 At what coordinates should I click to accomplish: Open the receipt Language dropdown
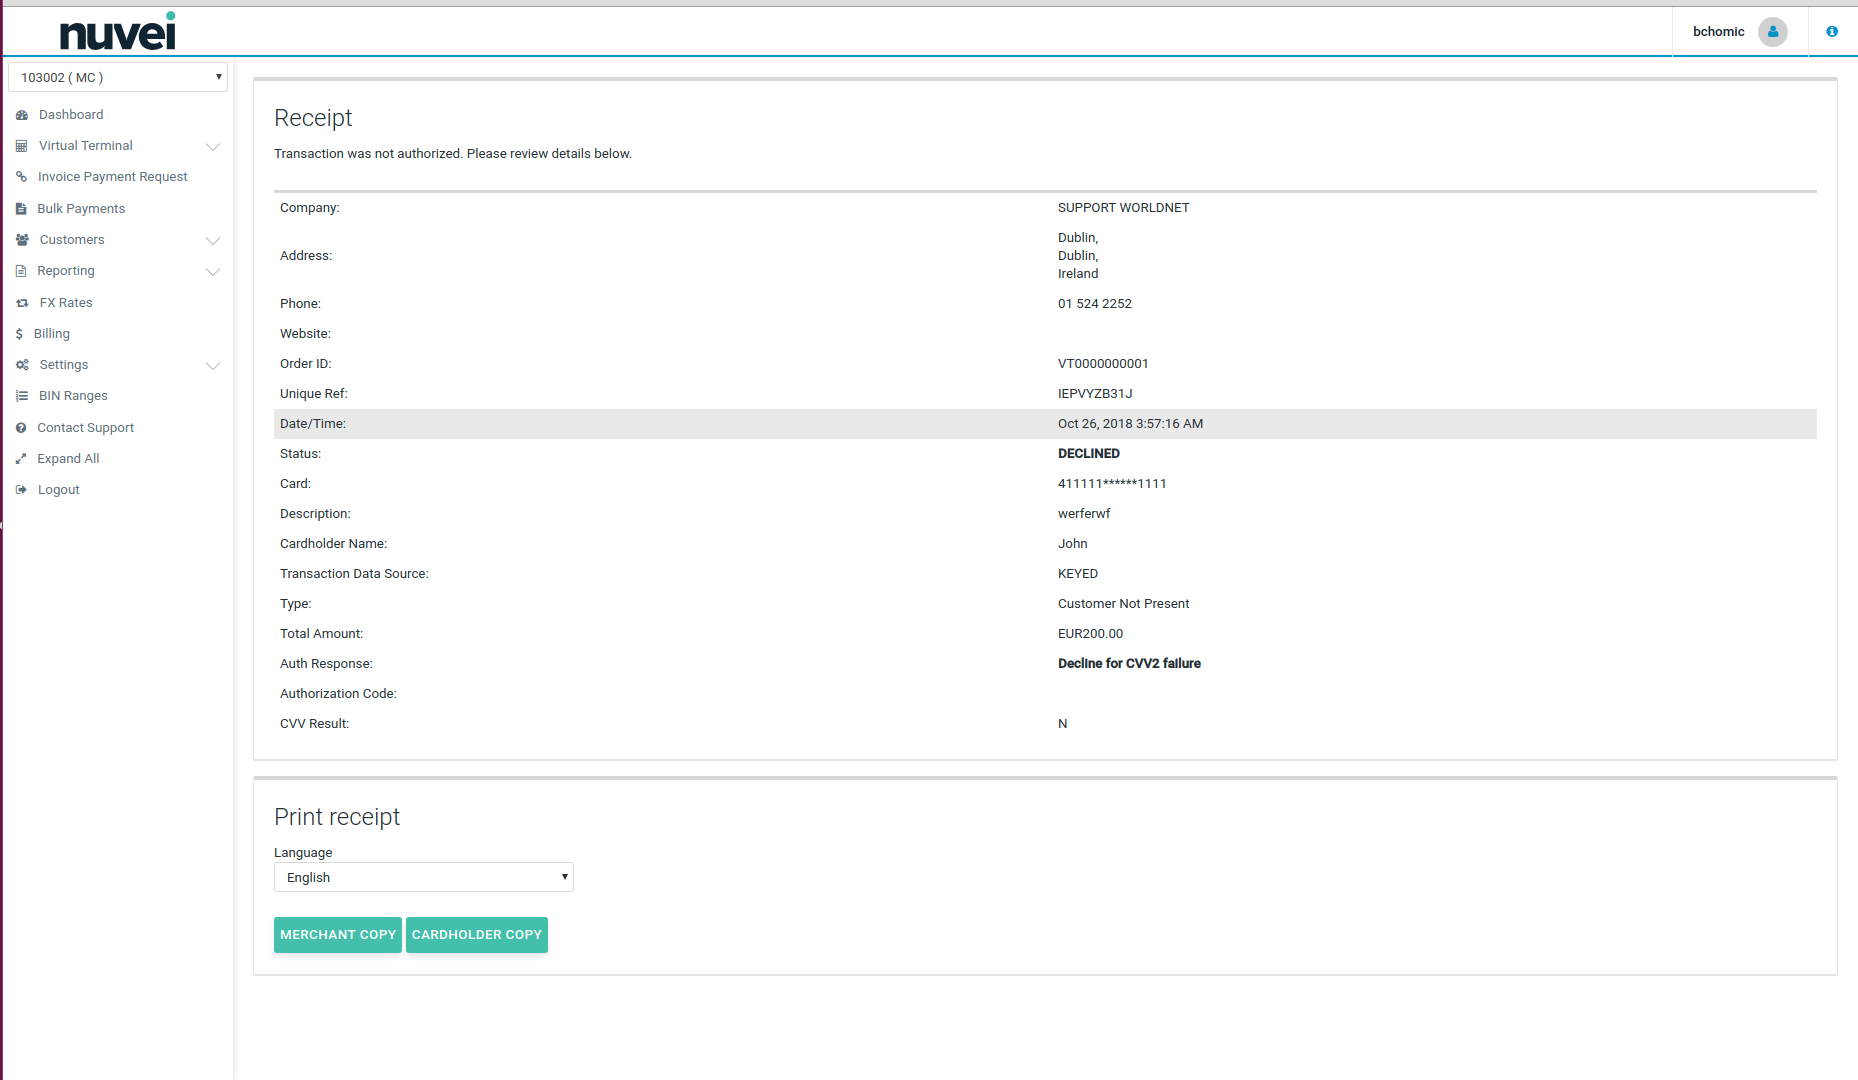(x=423, y=877)
